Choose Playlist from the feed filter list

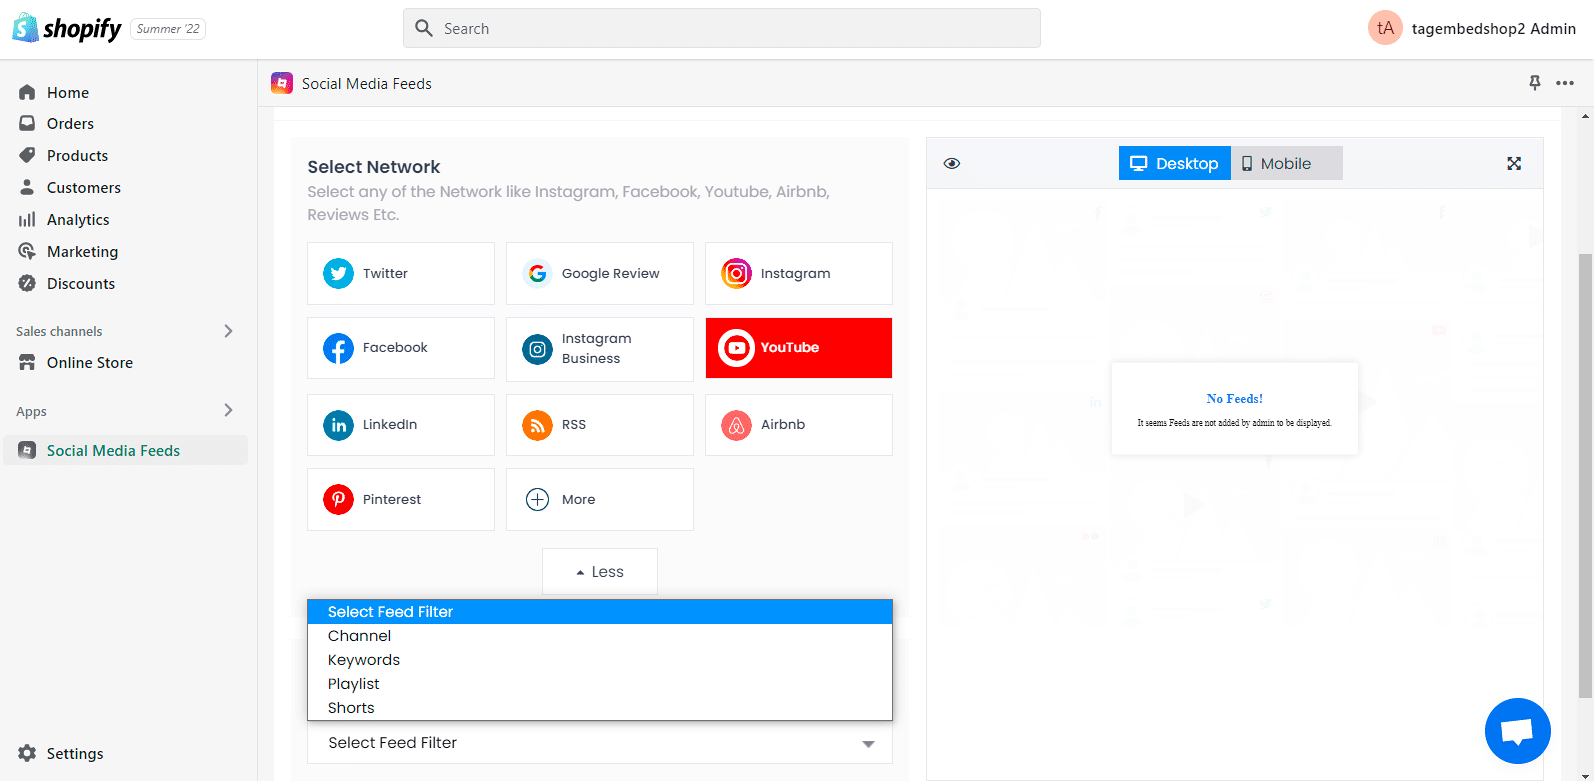pos(599,684)
